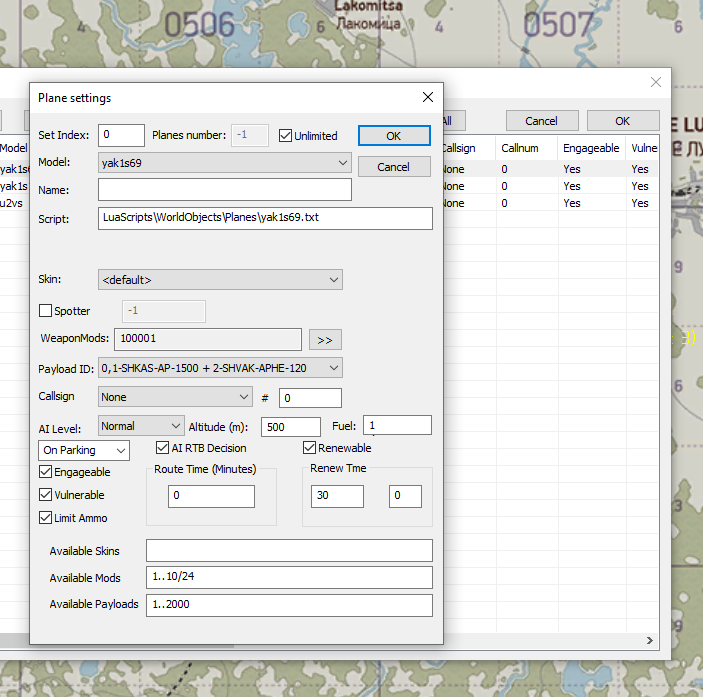Click the >> button beside WeaponMods
The height and width of the screenshot is (697, 703).
325,340
